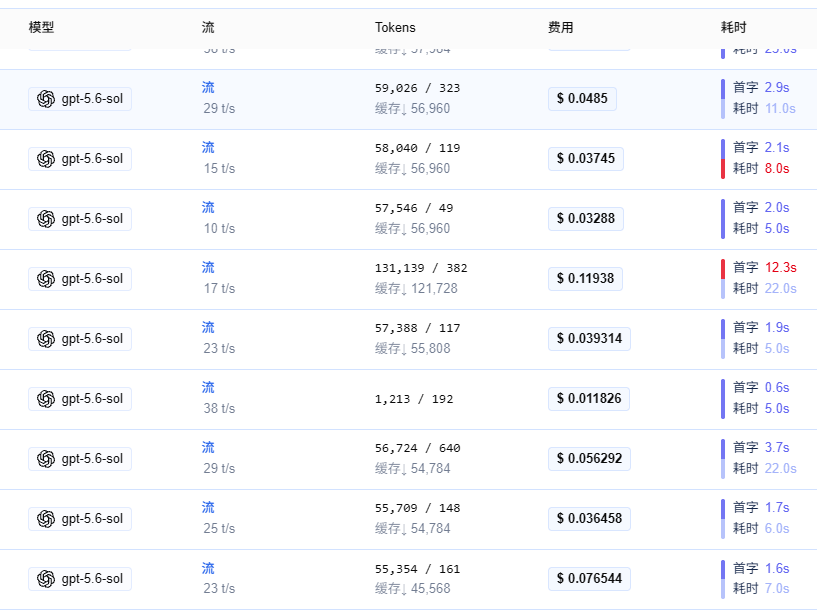
Task: Click the token count 57,546 / 49
Action: click(414, 208)
